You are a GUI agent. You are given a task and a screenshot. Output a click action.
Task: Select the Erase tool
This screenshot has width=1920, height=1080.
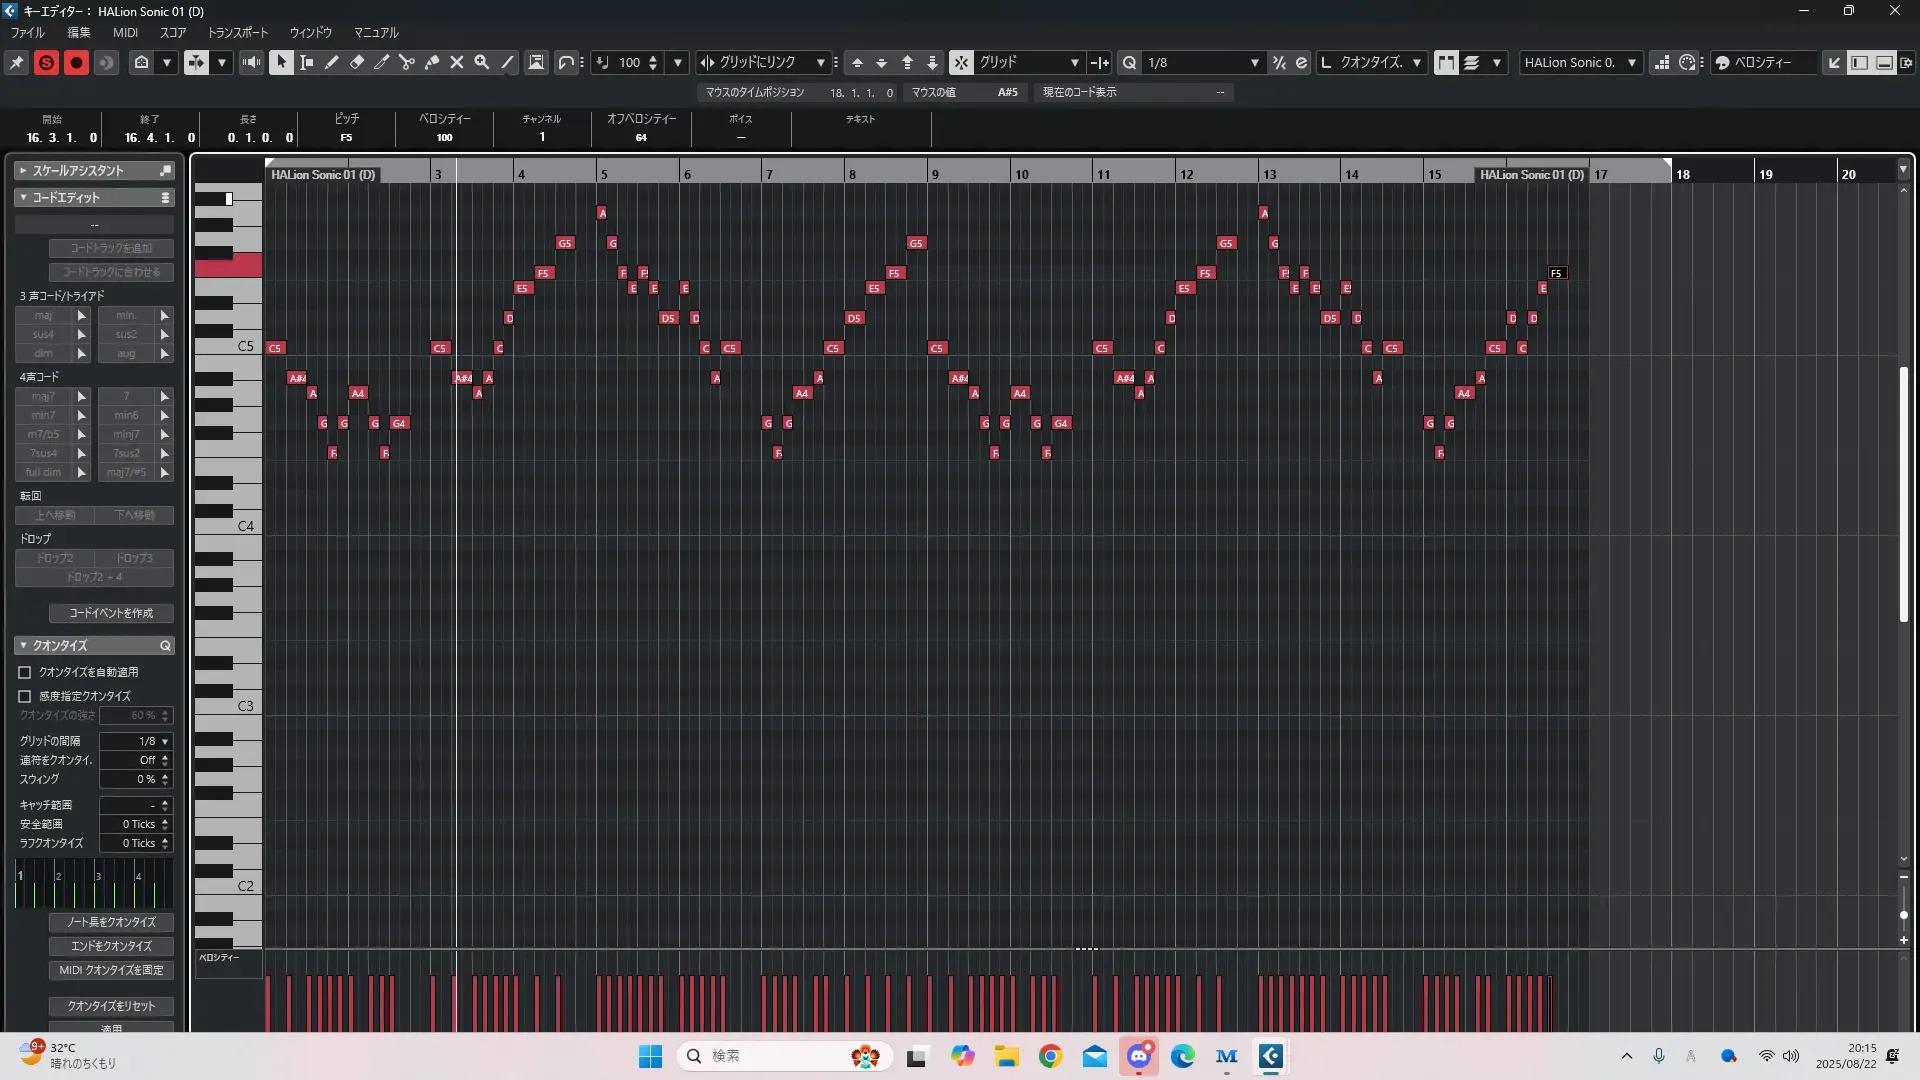[357, 62]
